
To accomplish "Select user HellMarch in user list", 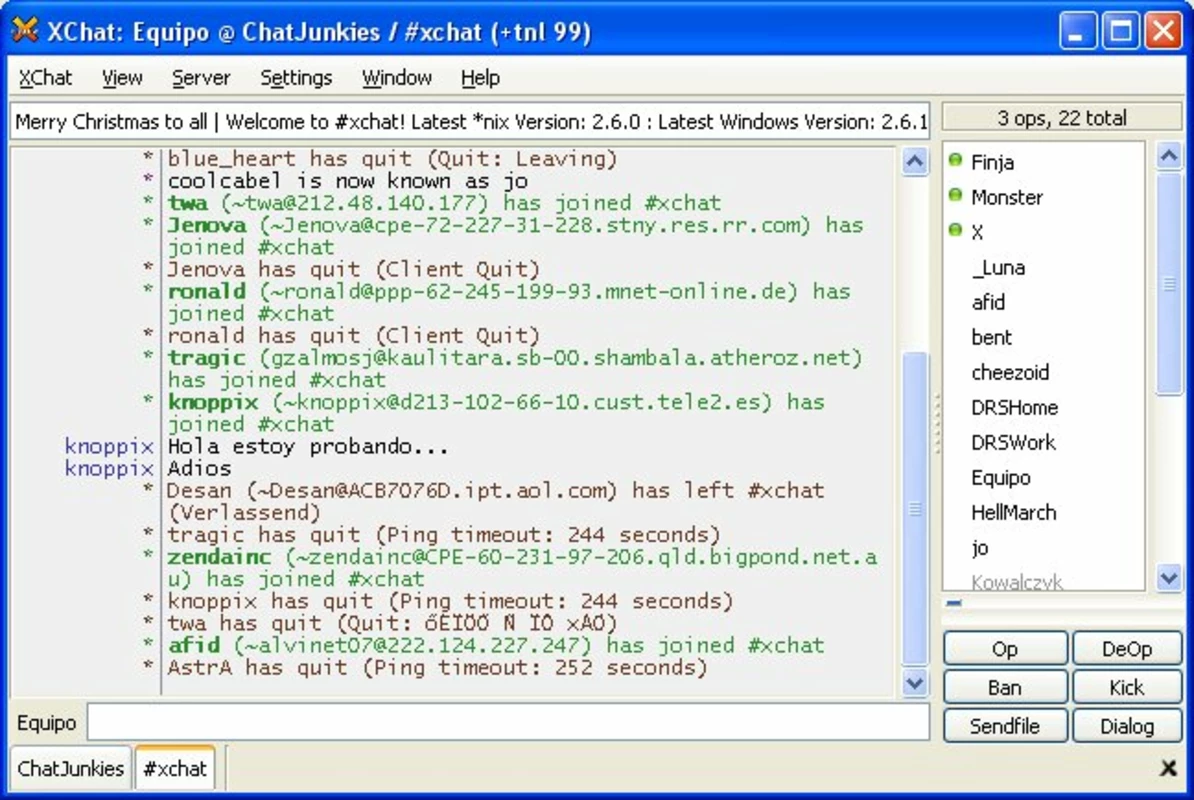I will 1043,512.
